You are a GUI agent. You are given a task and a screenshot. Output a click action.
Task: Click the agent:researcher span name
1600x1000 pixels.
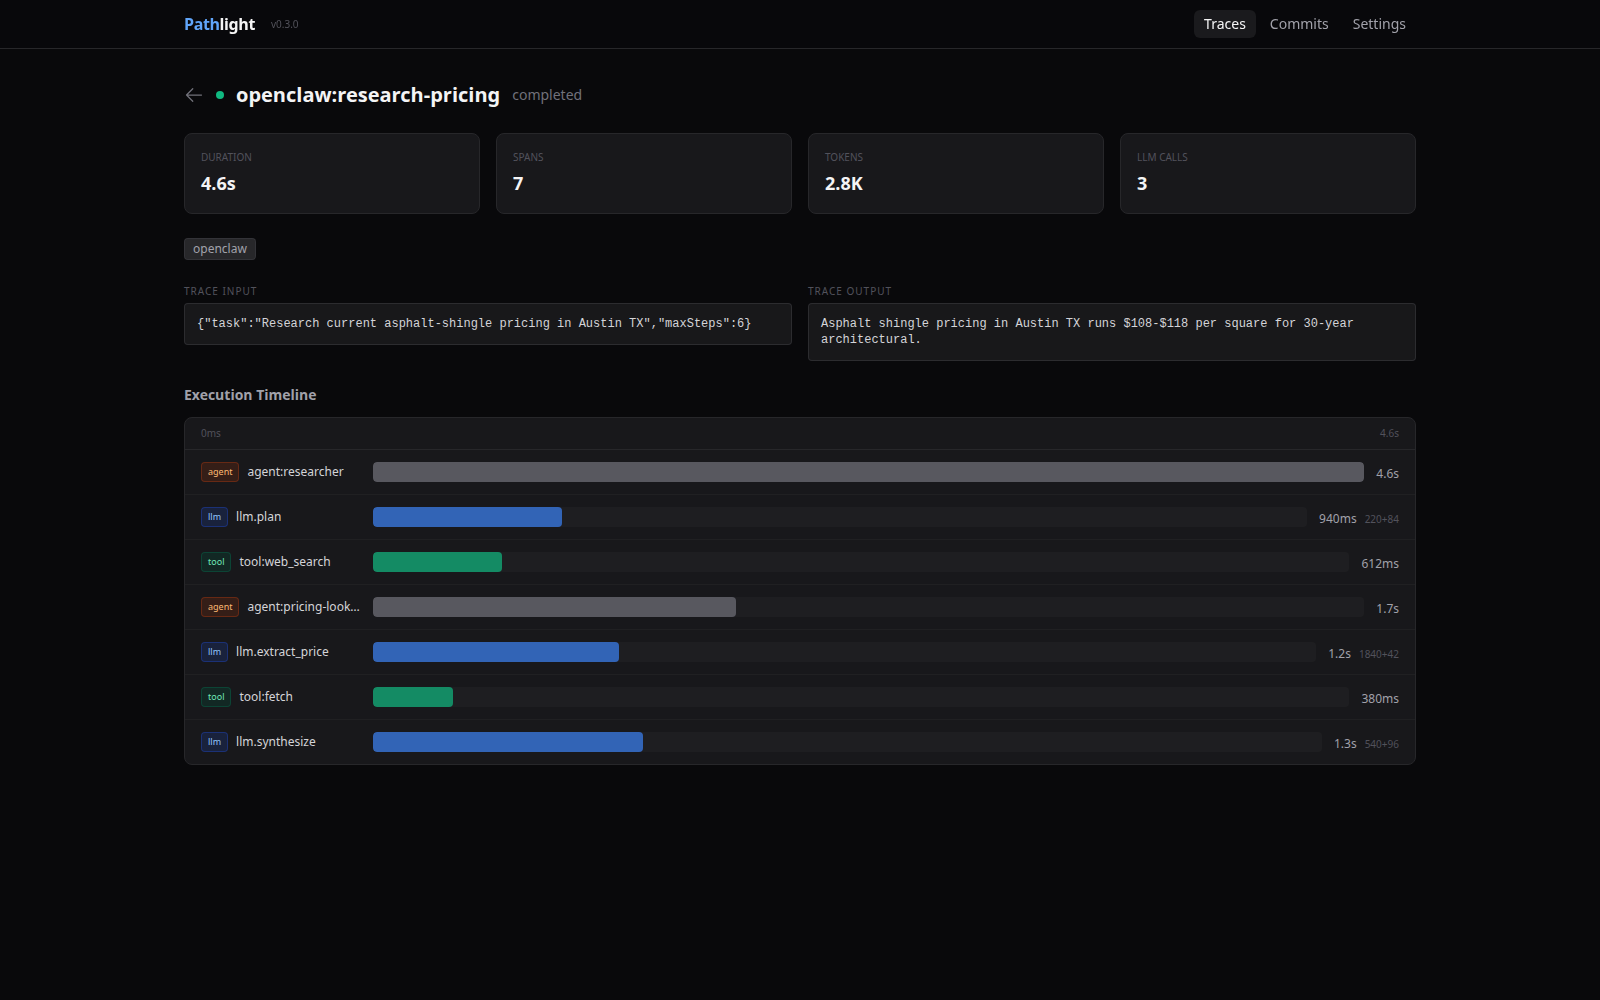click(295, 472)
